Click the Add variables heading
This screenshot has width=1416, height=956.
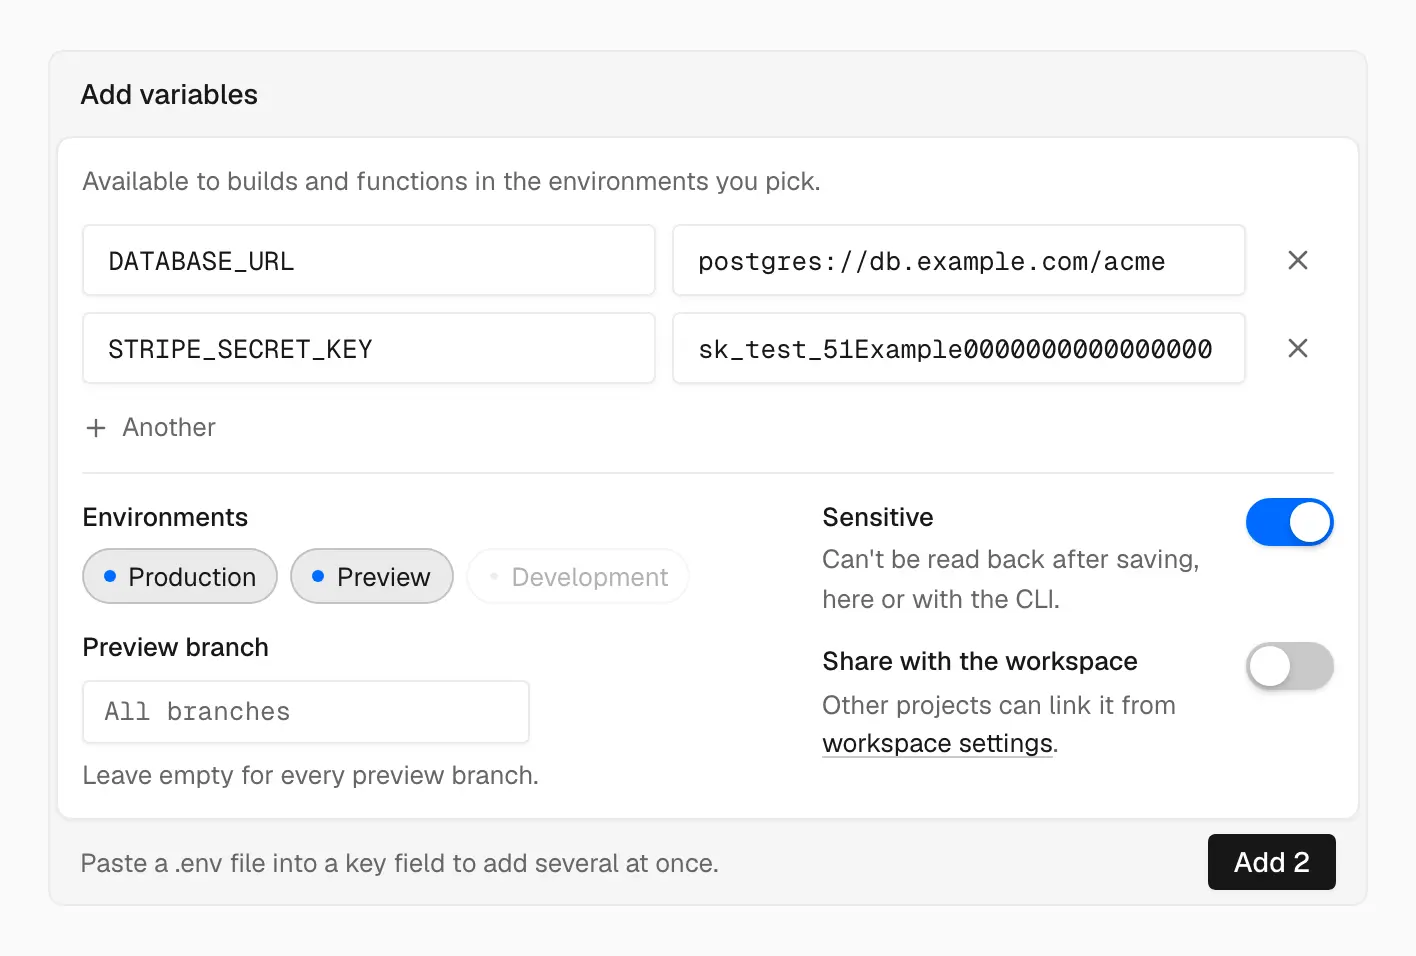coord(169,95)
